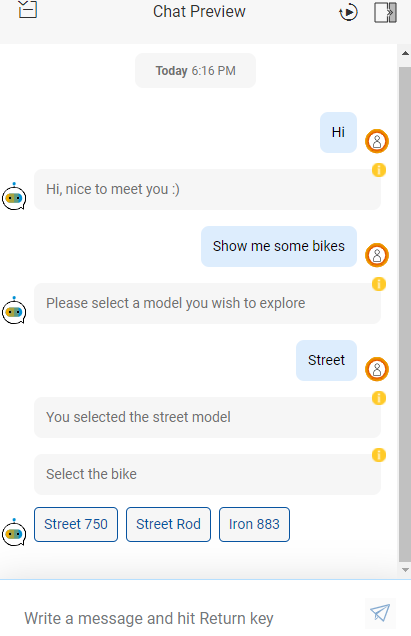Click bot avatar beside 'Hi, nice to meet you'
The image size is (411, 636).
[x=14, y=197]
